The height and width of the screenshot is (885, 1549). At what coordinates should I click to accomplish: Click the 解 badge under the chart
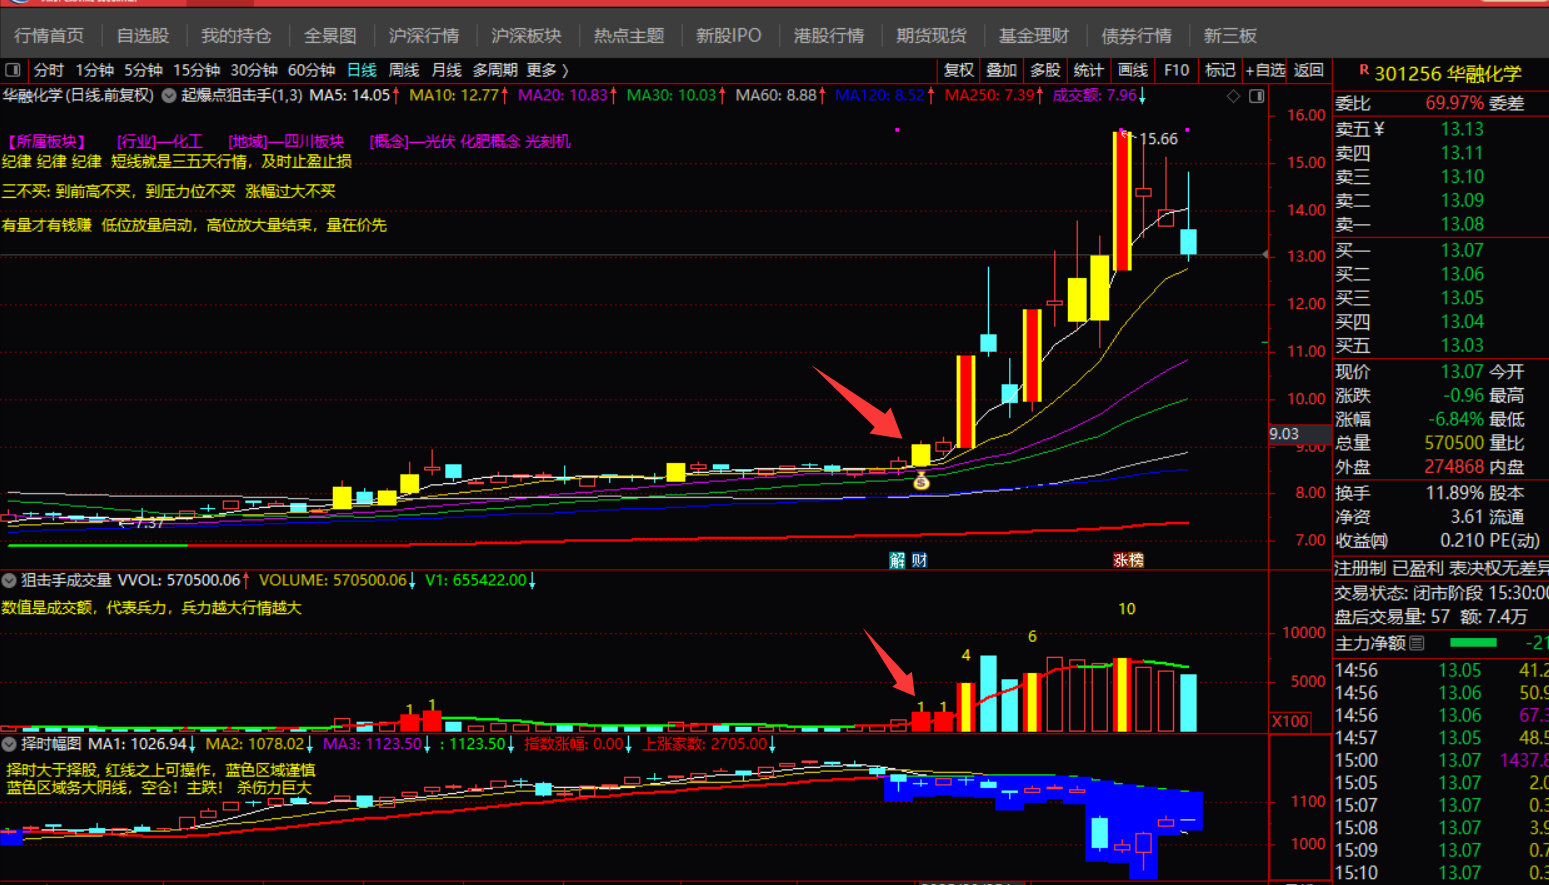coord(897,560)
